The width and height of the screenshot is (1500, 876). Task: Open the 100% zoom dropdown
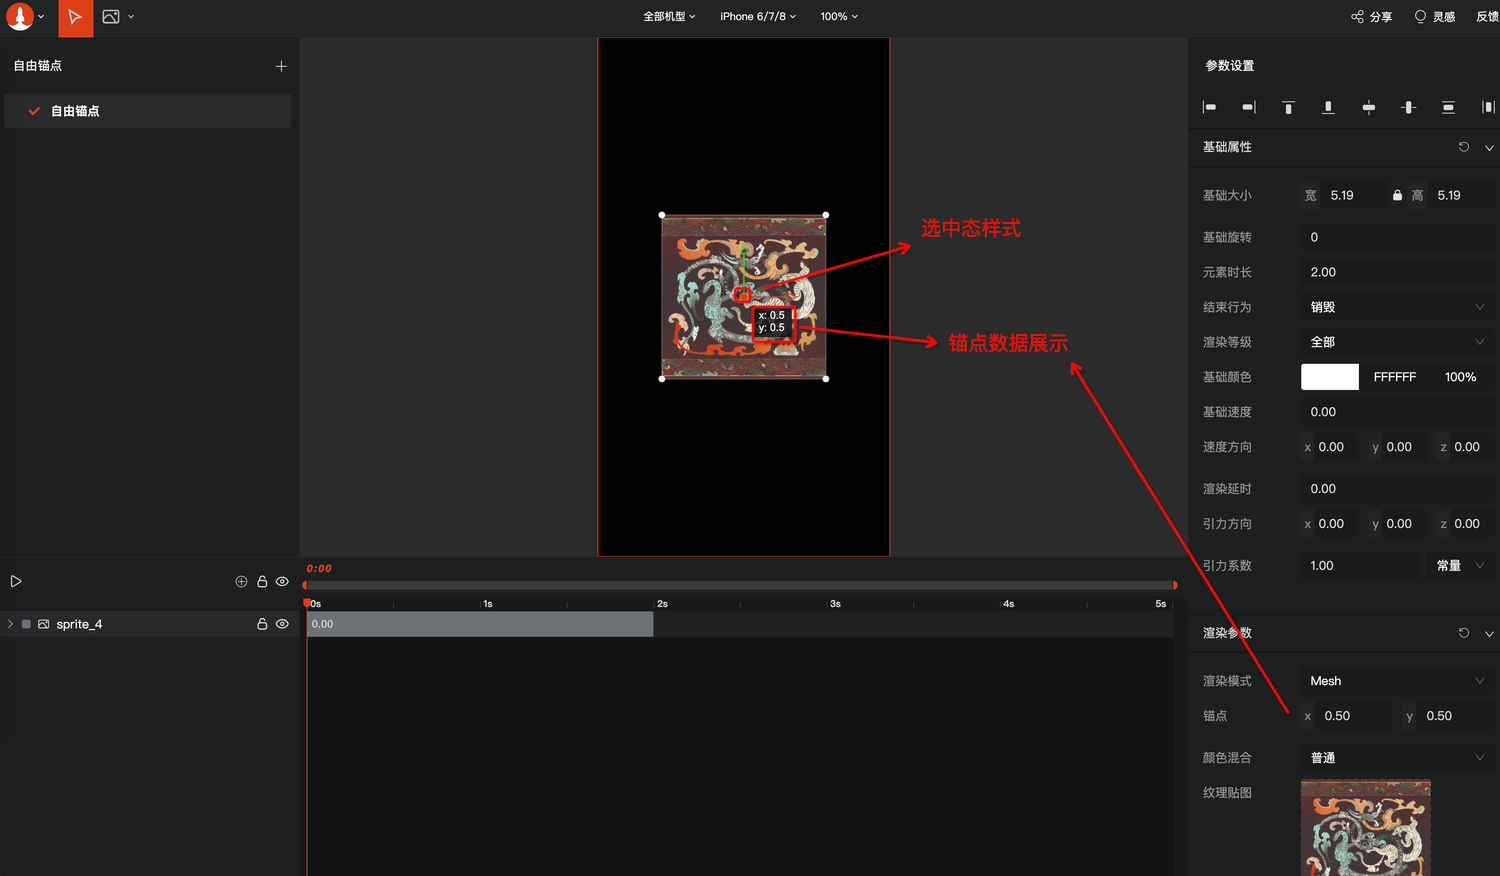839,17
